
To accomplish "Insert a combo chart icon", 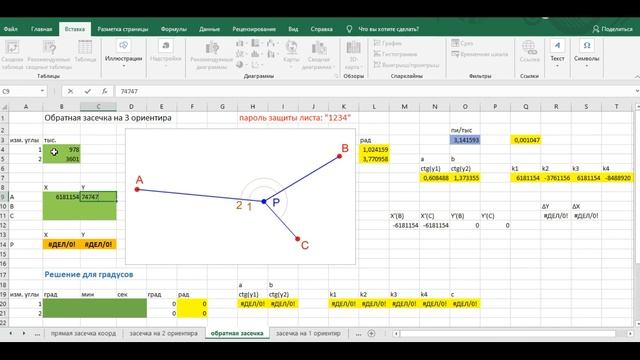I will point(271,54).
